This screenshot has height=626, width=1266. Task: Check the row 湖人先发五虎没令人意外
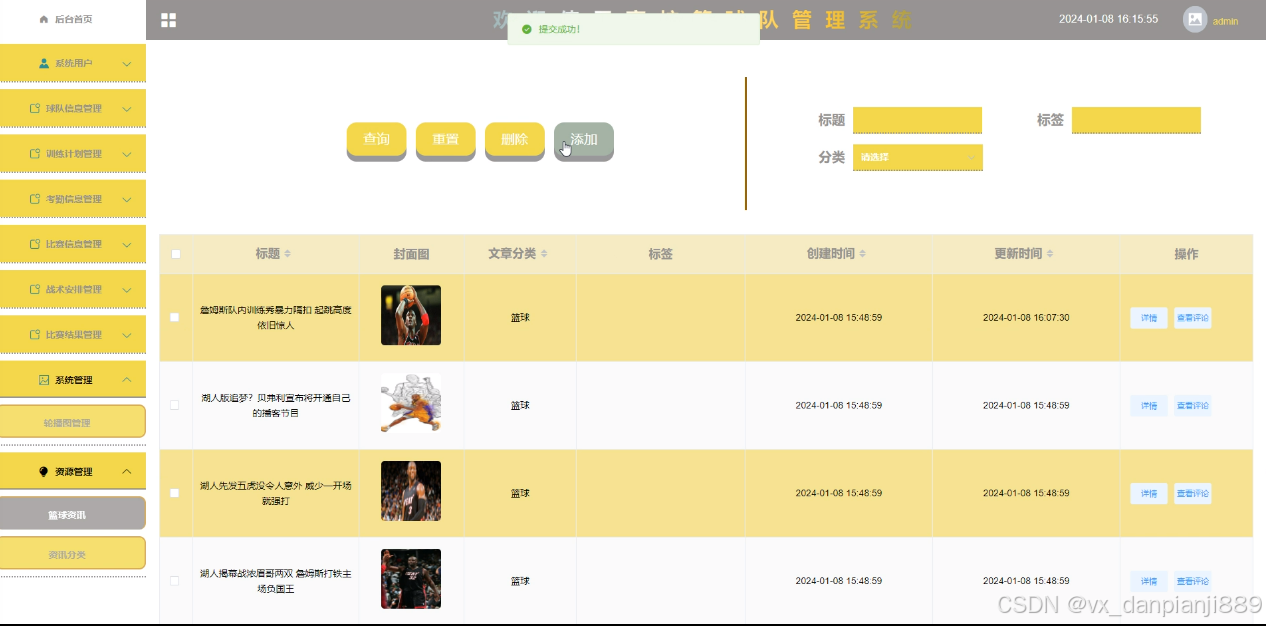pyautogui.click(x=175, y=493)
